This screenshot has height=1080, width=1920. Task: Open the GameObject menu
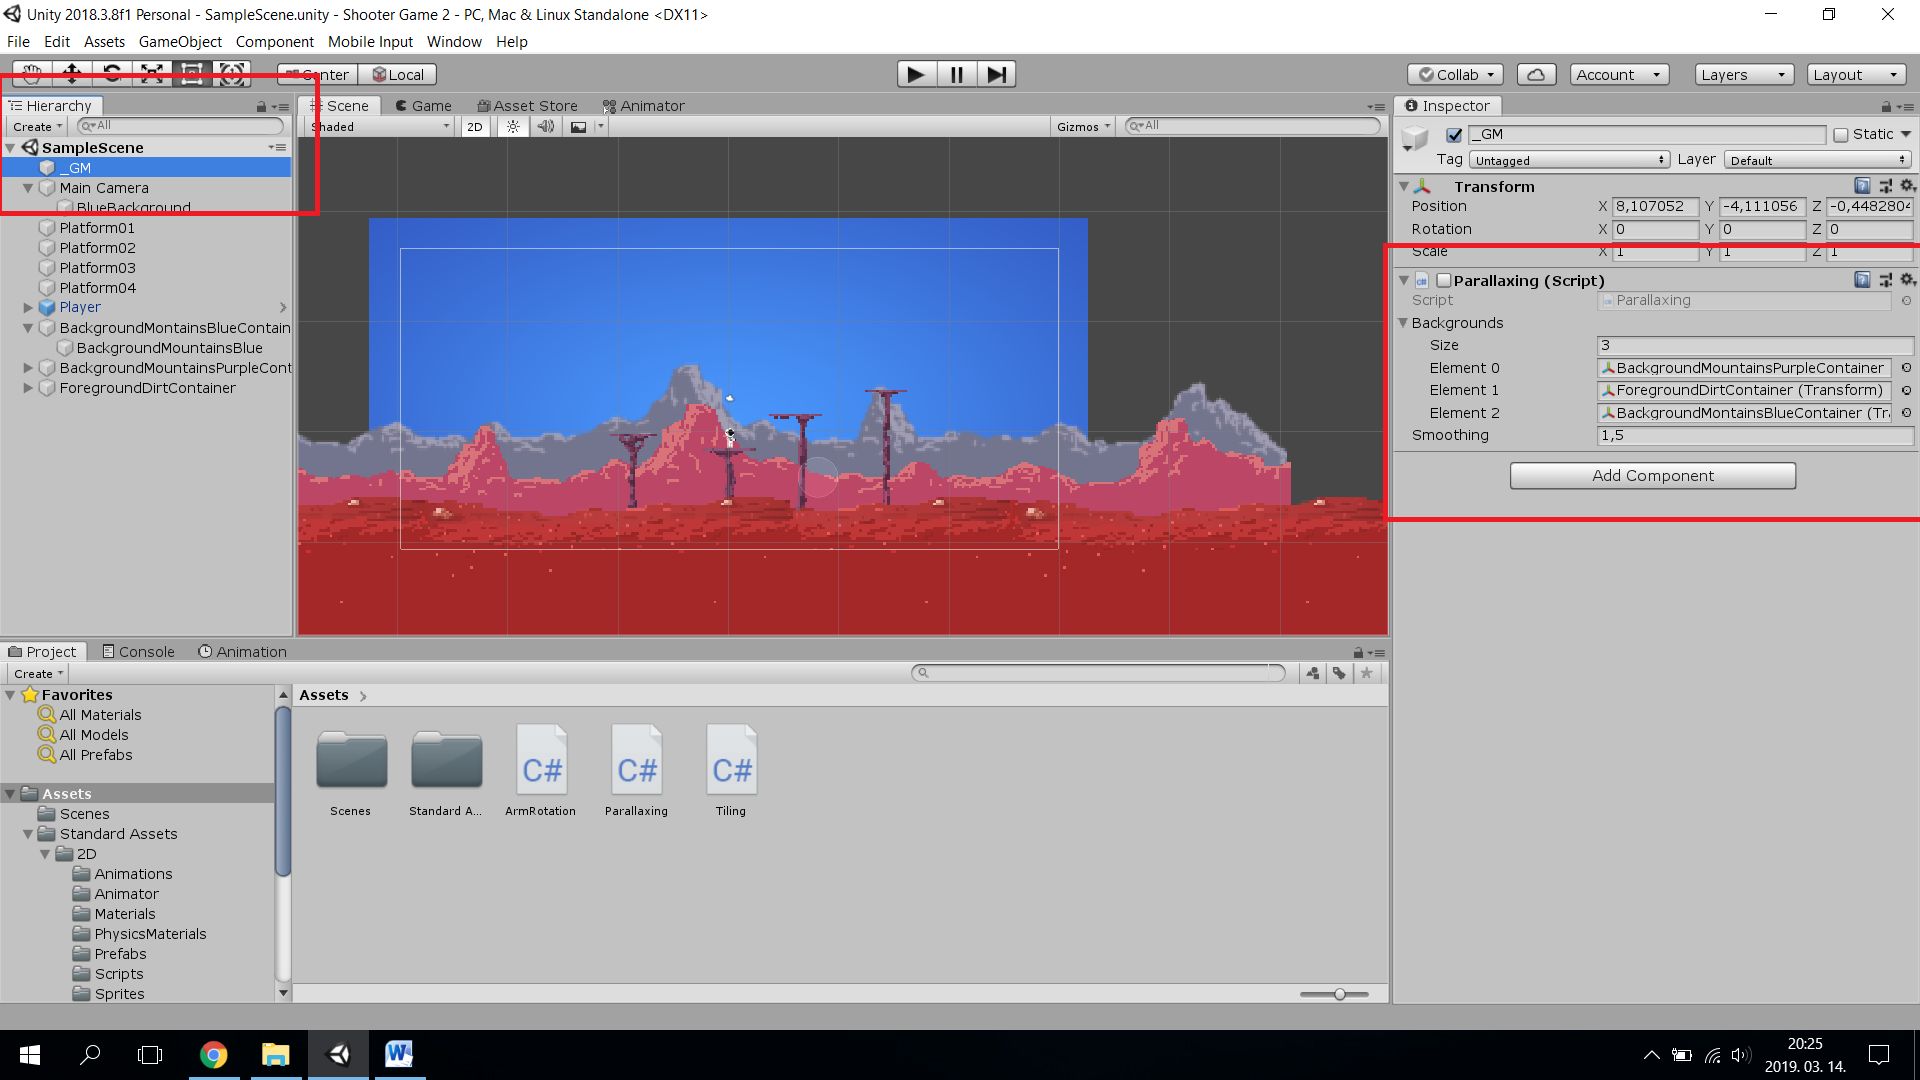[x=180, y=42]
